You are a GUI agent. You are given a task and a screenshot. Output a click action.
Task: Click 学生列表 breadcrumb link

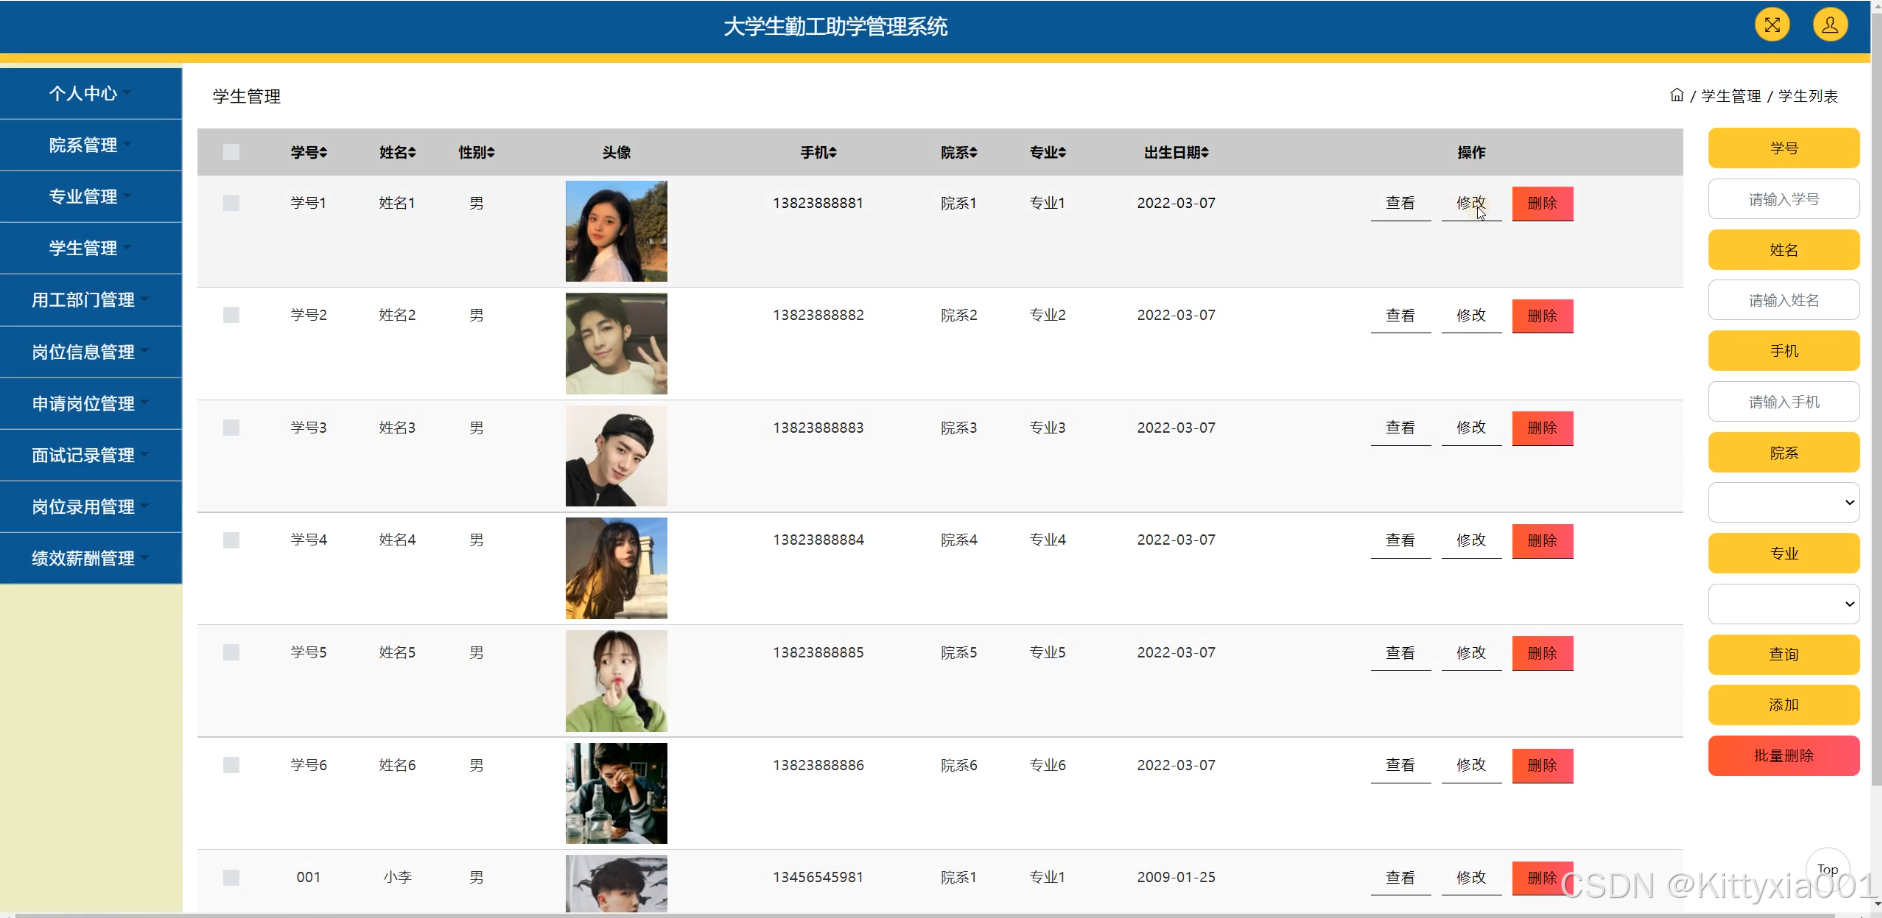pos(1808,96)
